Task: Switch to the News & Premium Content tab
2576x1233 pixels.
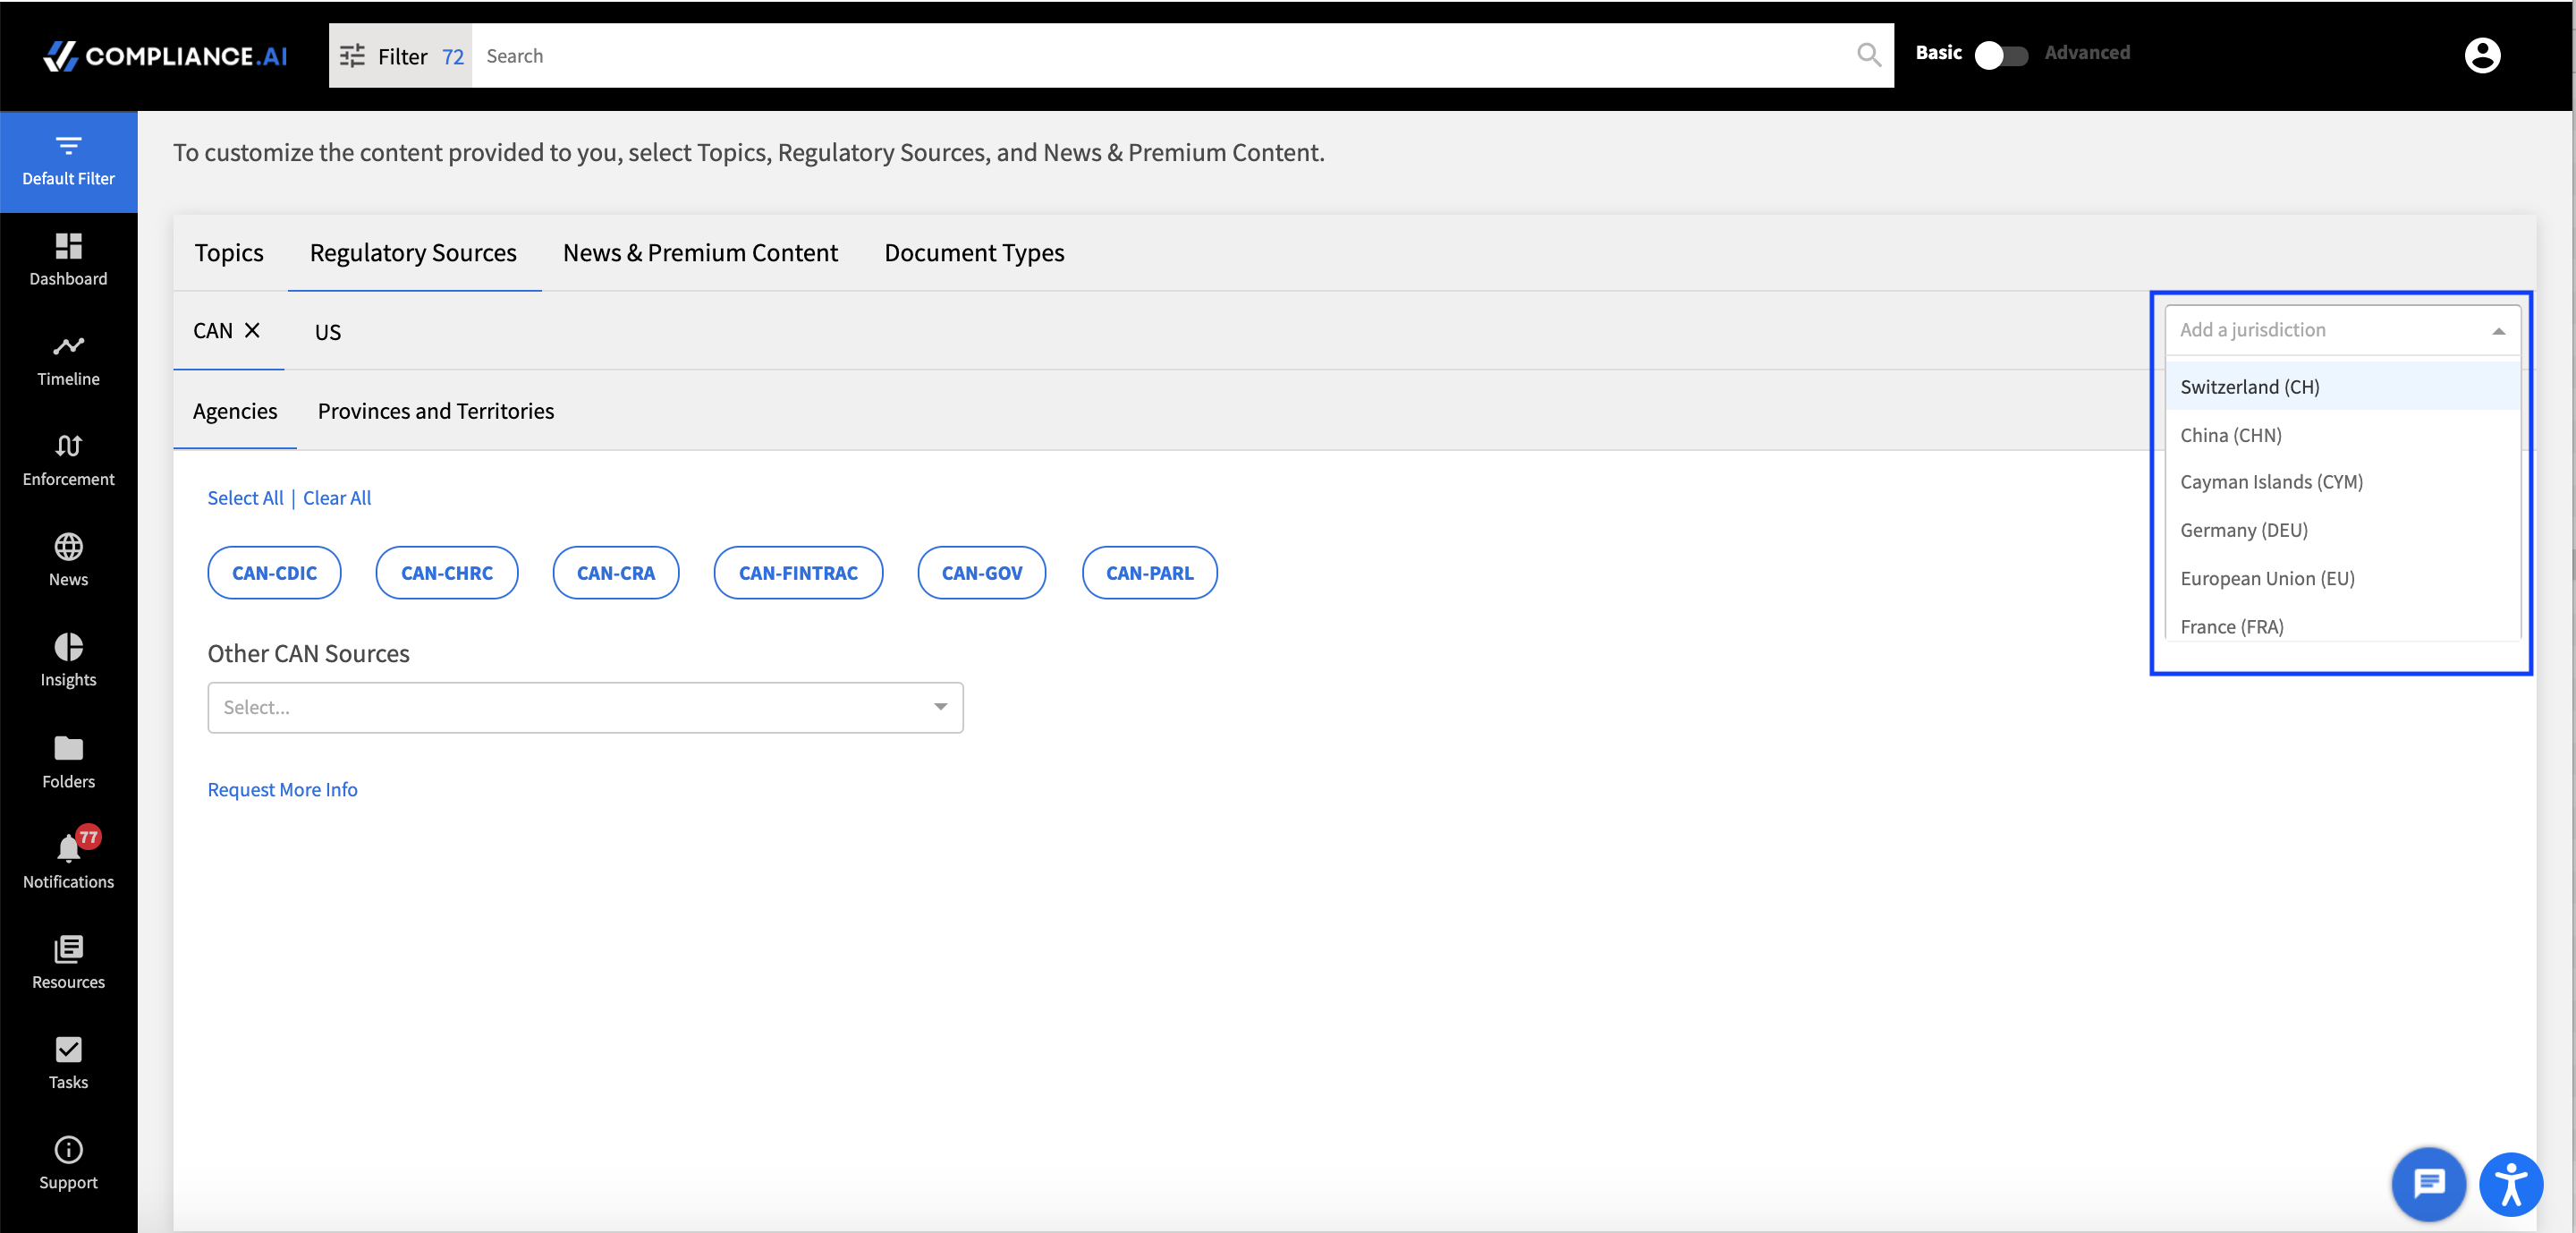Action: point(700,252)
